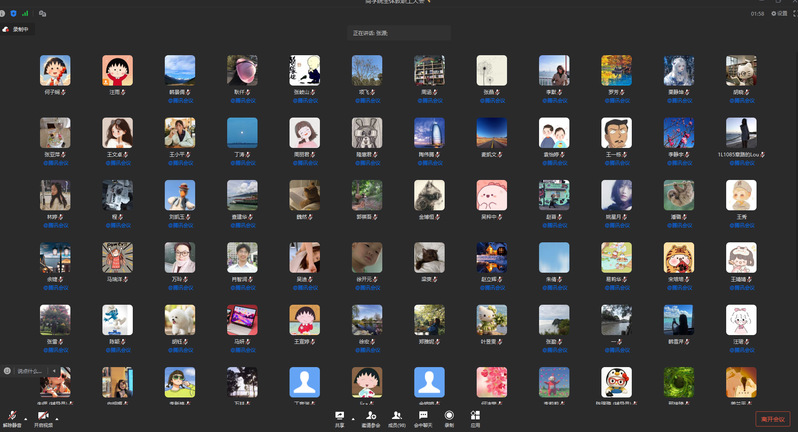Expand the share screen options arrow
This screenshot has width=798, height=432.
click(x=353, y=415)
